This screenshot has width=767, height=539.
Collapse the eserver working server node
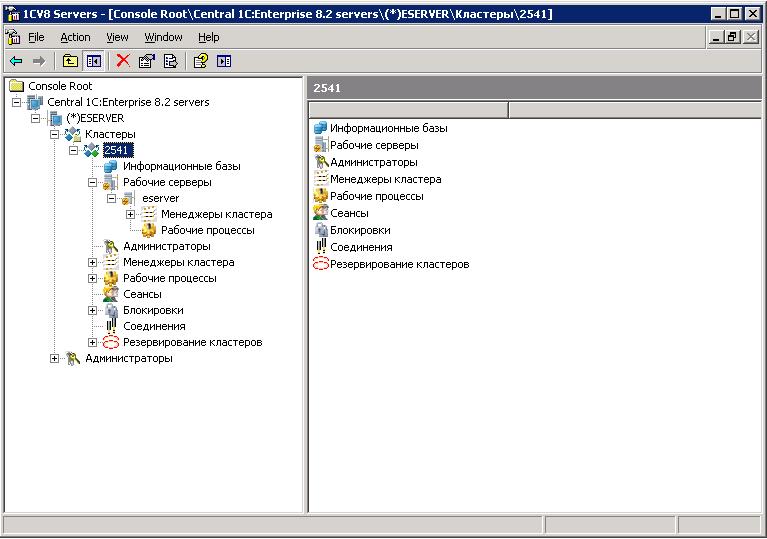pyautogui.click(x=112, y=199)
